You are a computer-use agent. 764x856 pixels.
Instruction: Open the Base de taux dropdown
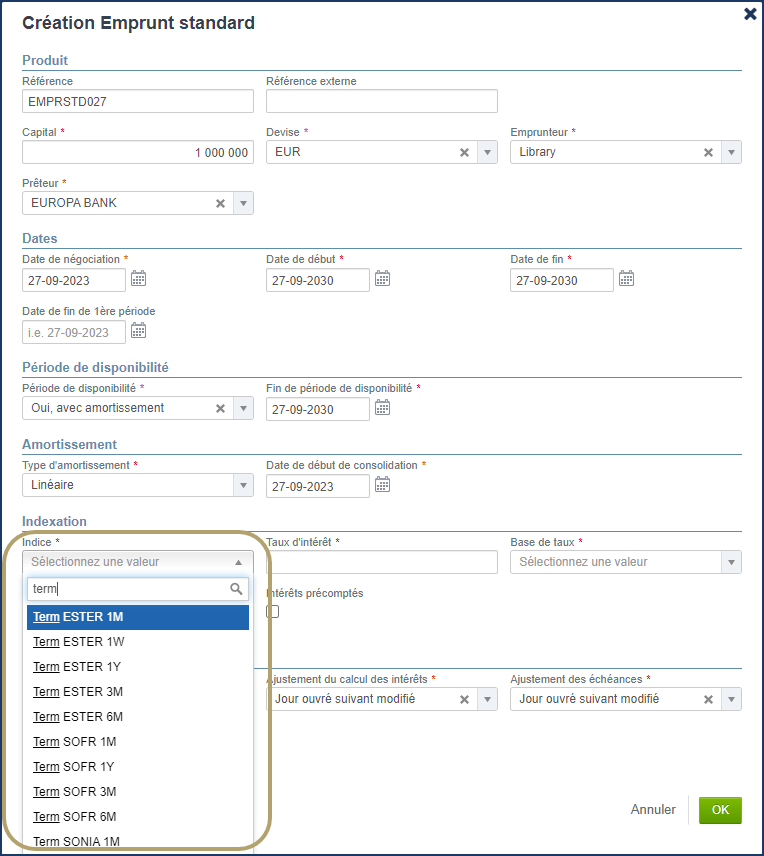tap(731, 562)
